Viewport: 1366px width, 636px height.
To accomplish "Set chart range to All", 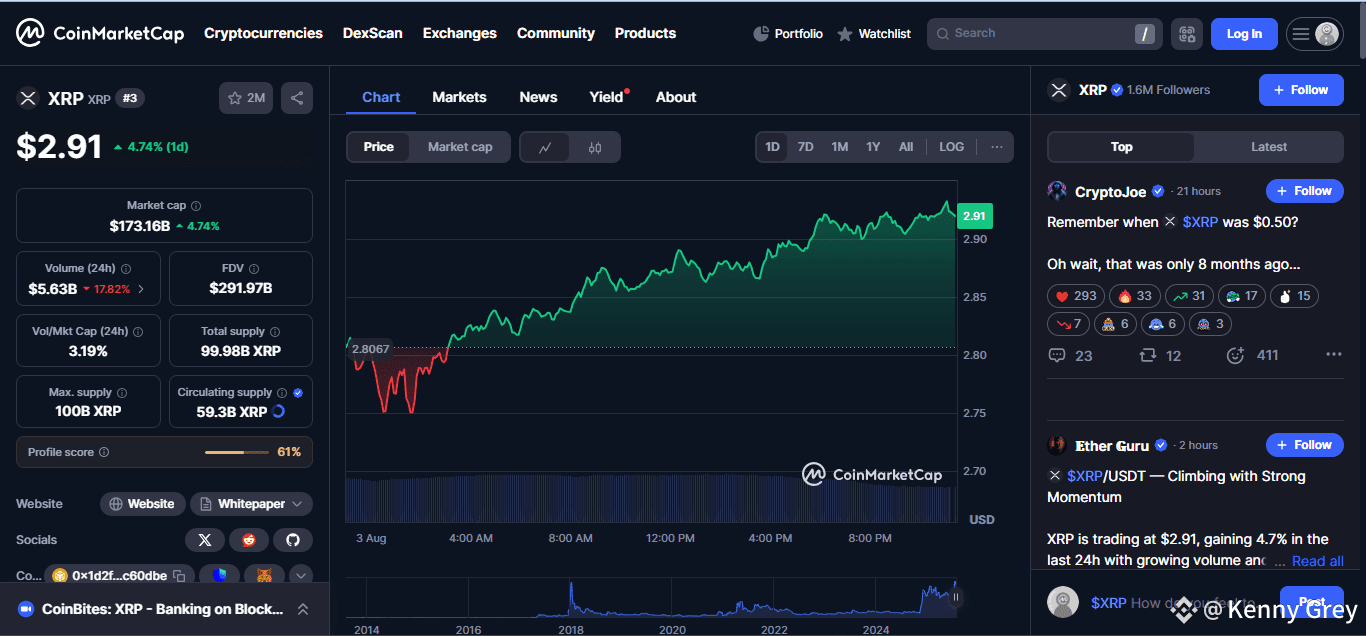I will (906, 147).
